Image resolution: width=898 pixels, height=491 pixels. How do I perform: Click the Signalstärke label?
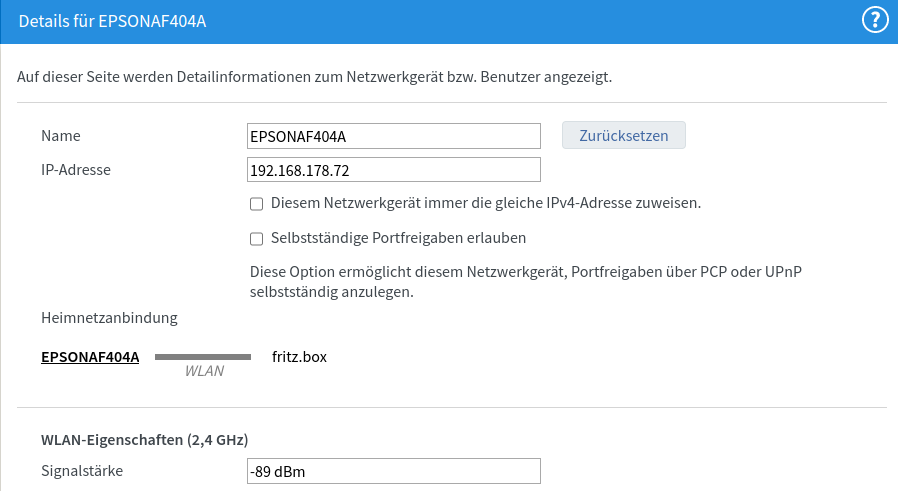[x=82, y=471]
